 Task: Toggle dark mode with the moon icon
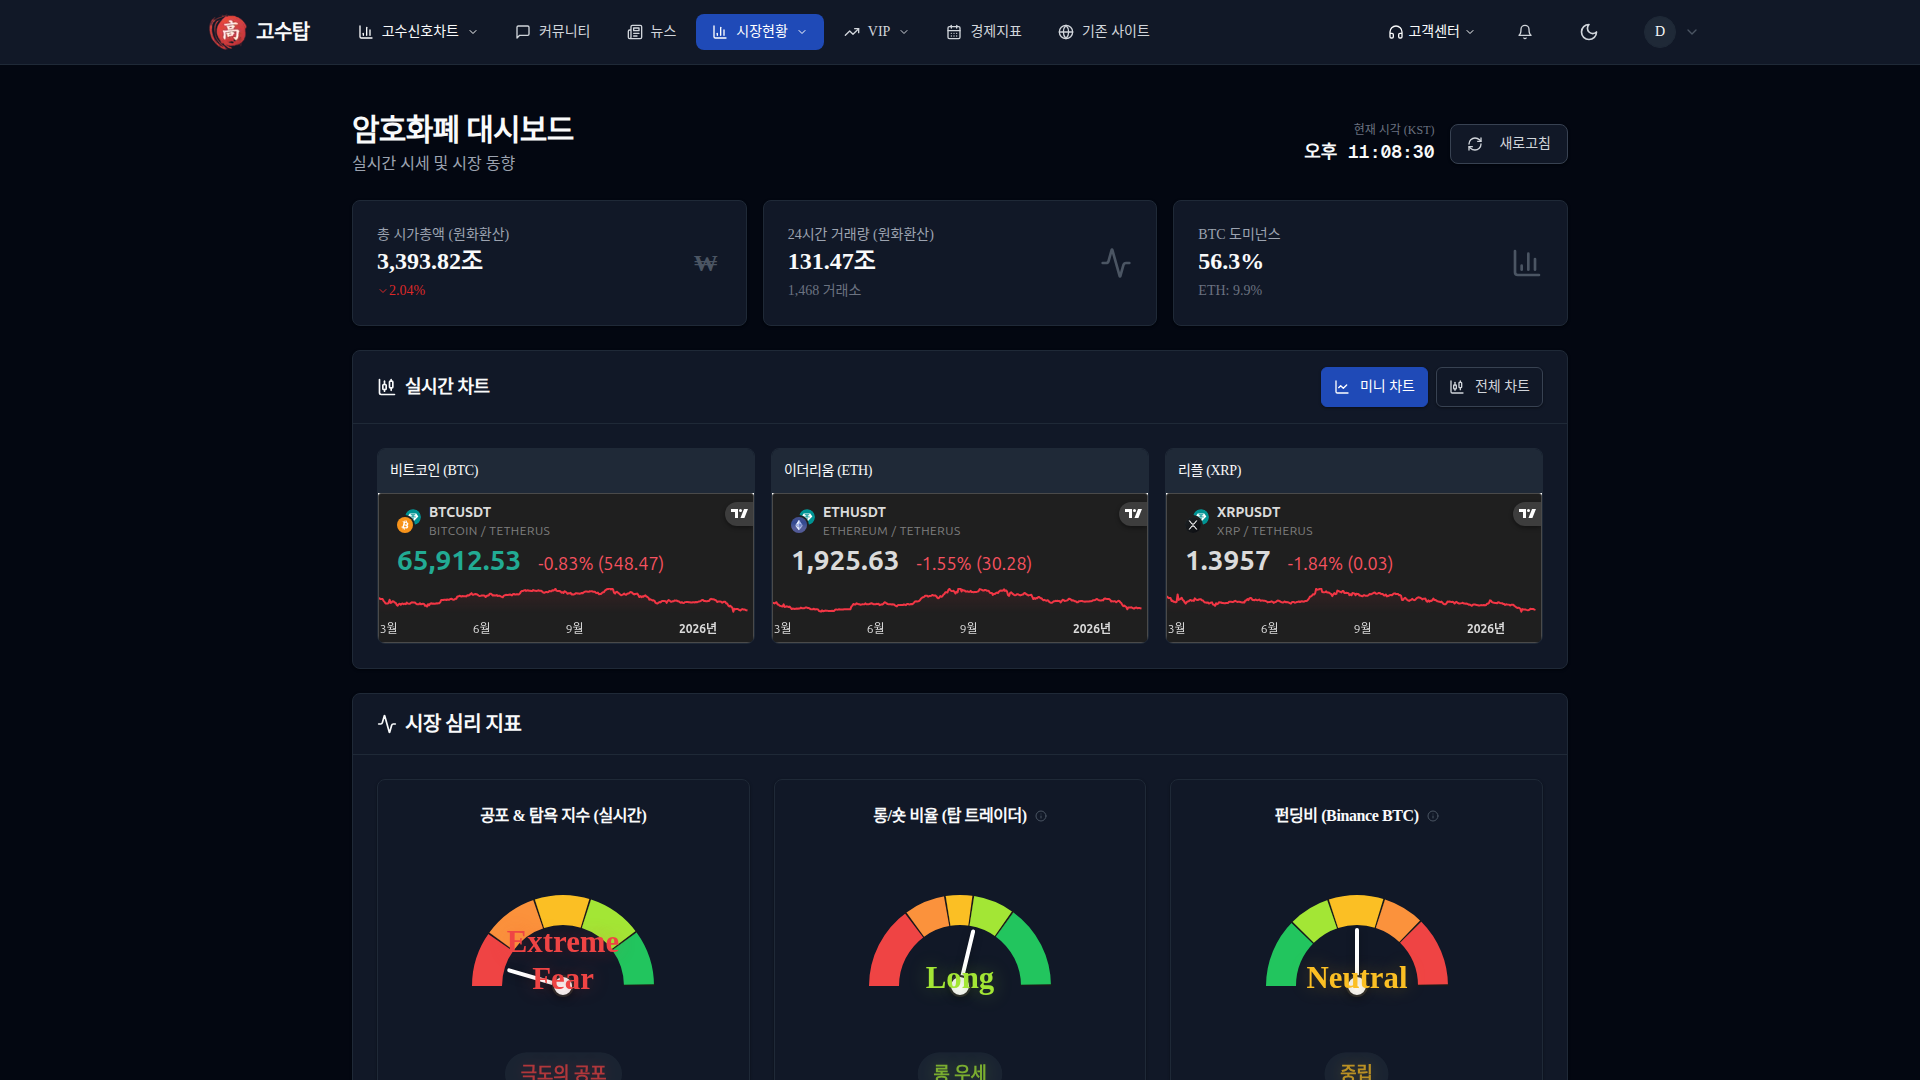pyautogui.click(x=1588, y=32)
